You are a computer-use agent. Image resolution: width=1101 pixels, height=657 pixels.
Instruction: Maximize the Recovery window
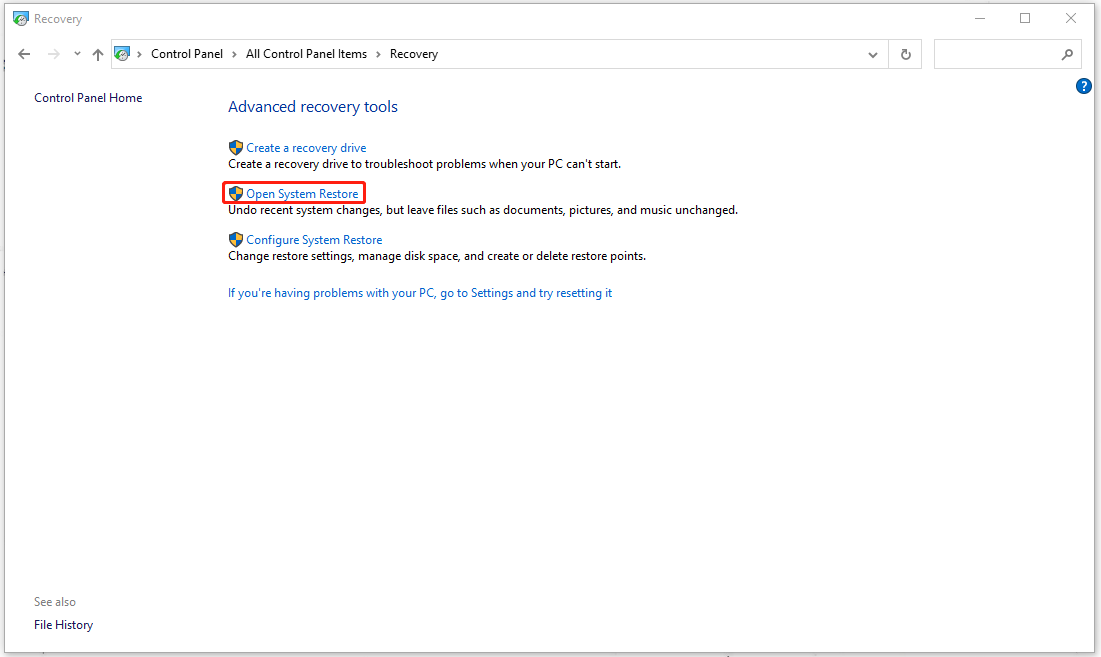[1025, 18]
